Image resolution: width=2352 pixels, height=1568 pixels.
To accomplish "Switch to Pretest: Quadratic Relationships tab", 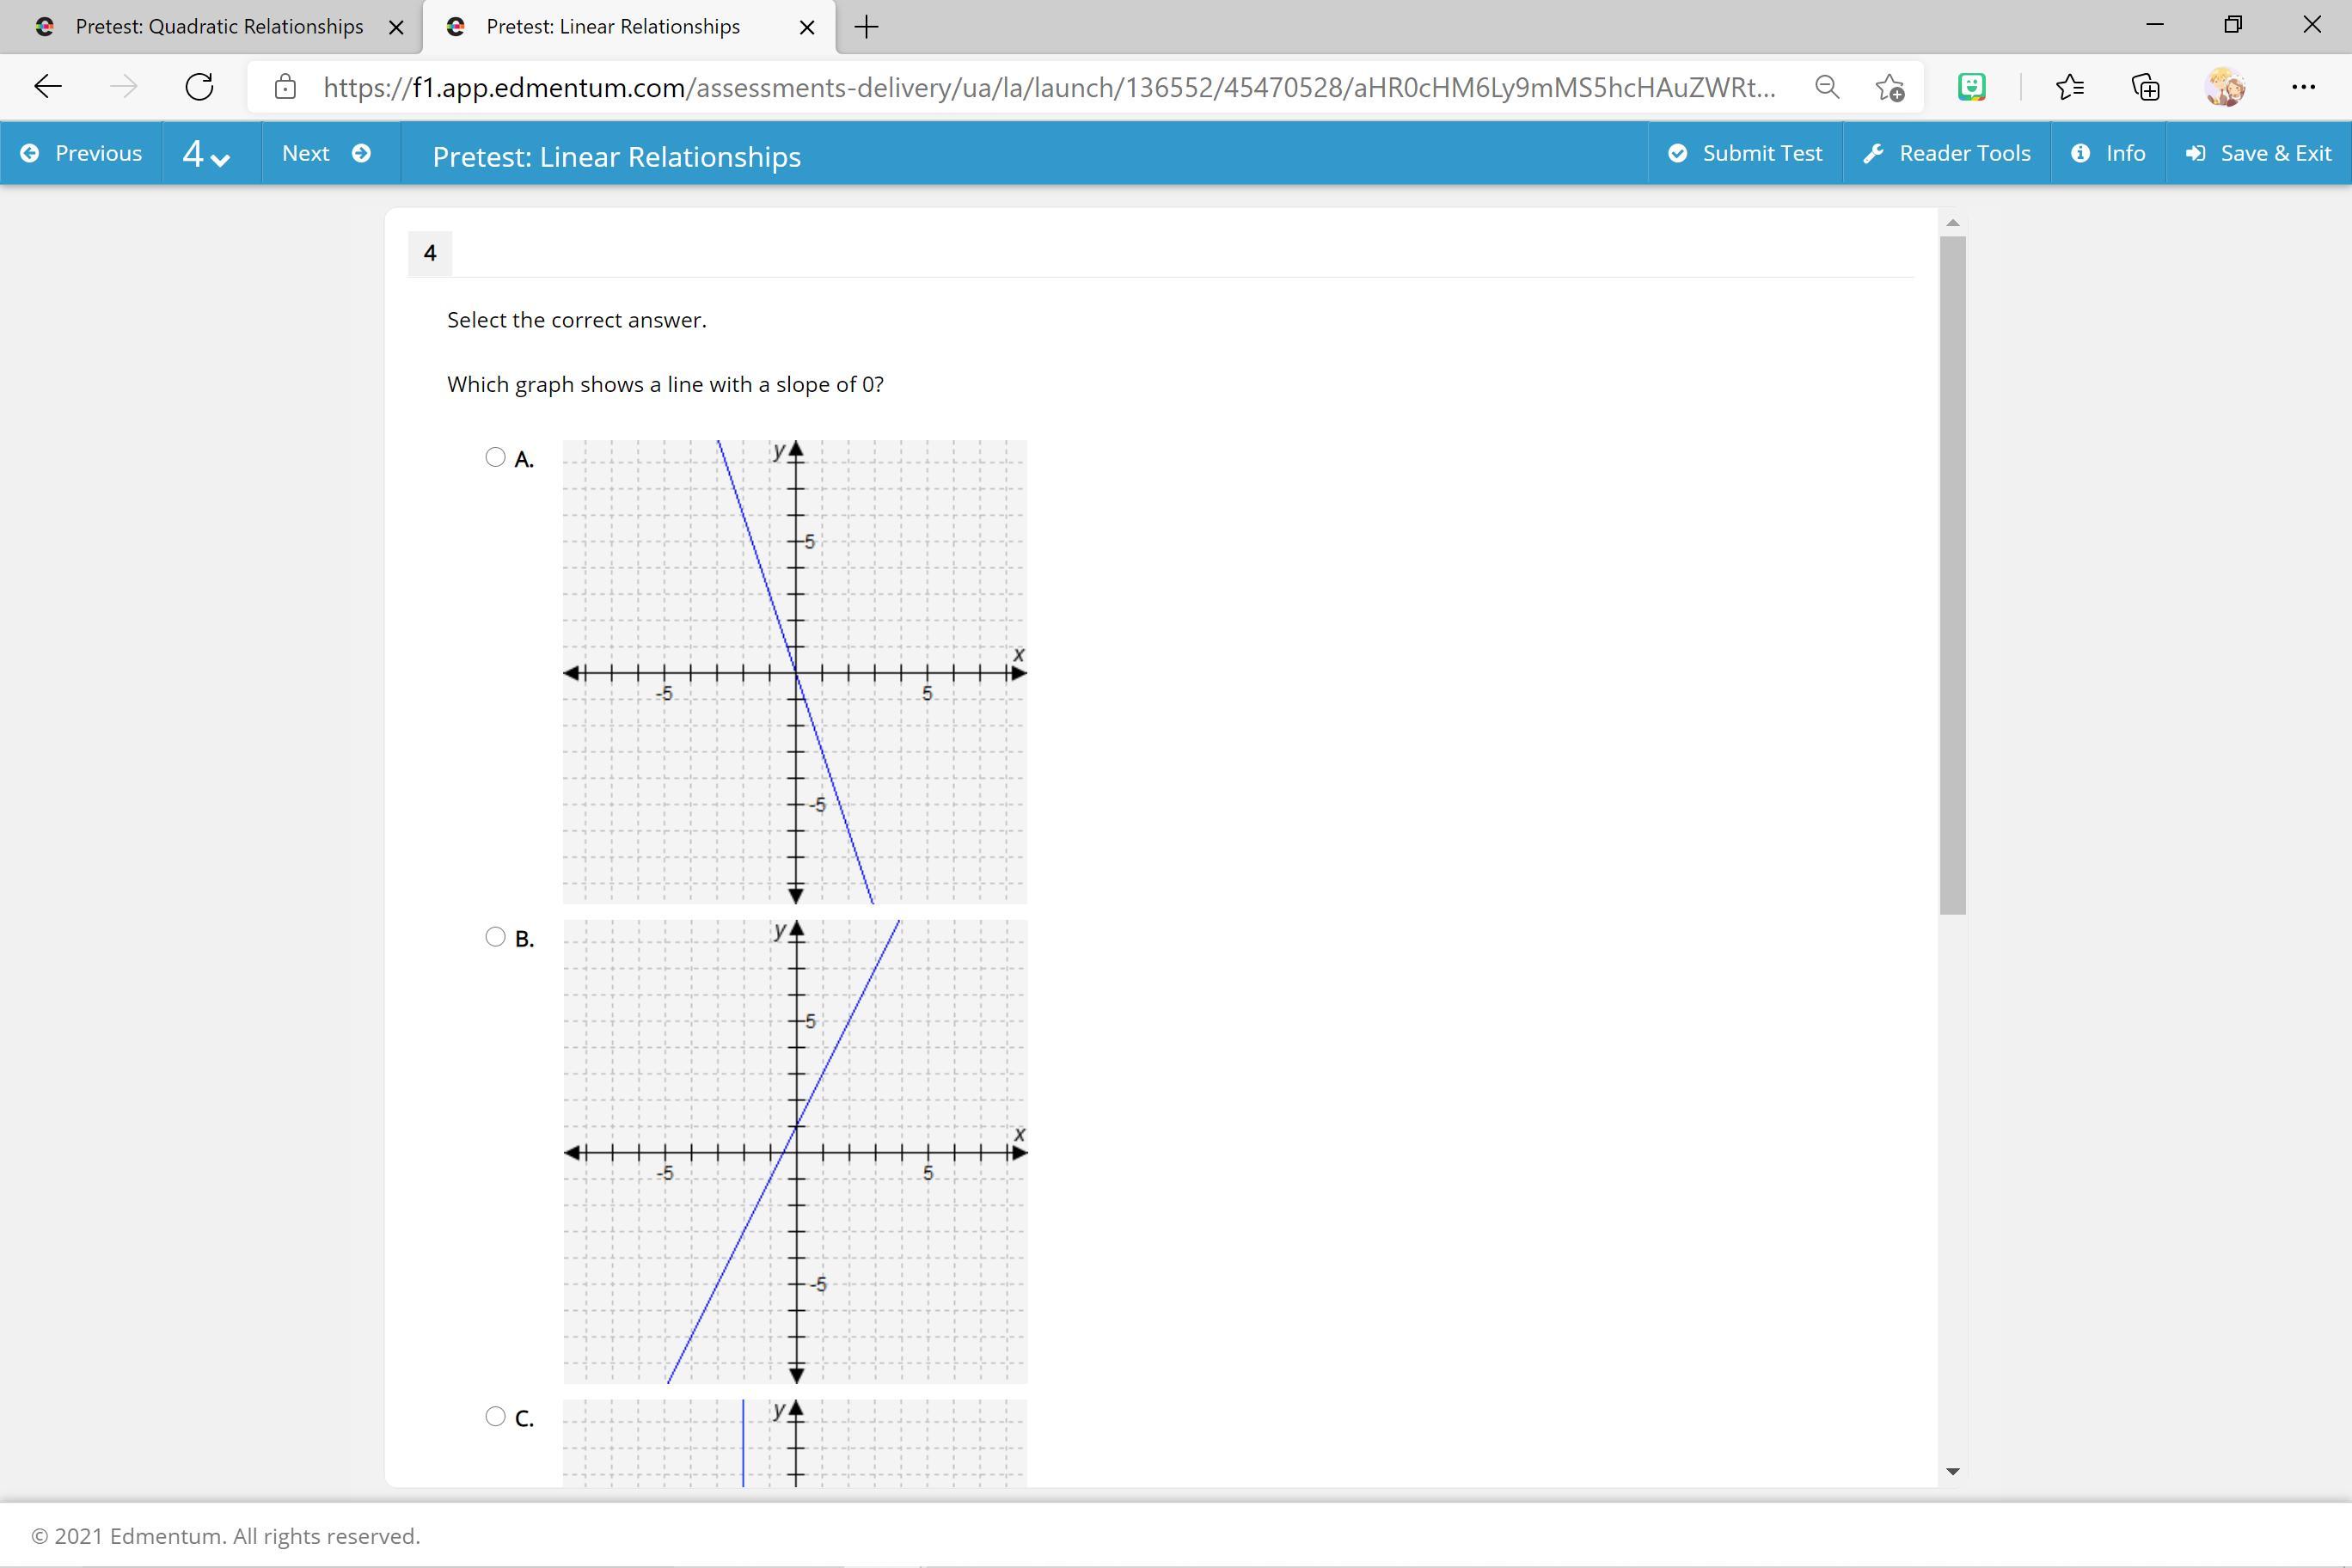I will click(219, 27).
